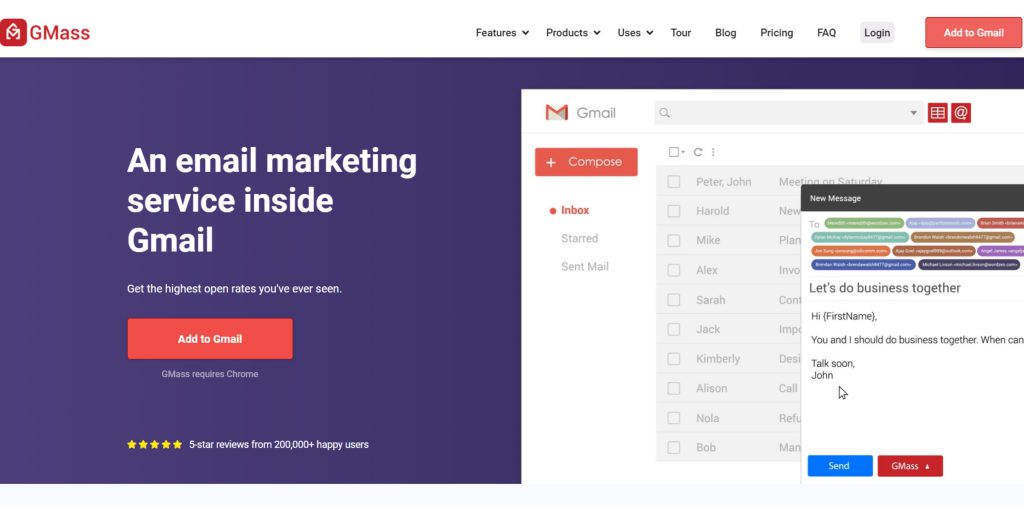Go to the Pricing page
The width and height of the screenshot is (1024, 512).
point(776,33)
